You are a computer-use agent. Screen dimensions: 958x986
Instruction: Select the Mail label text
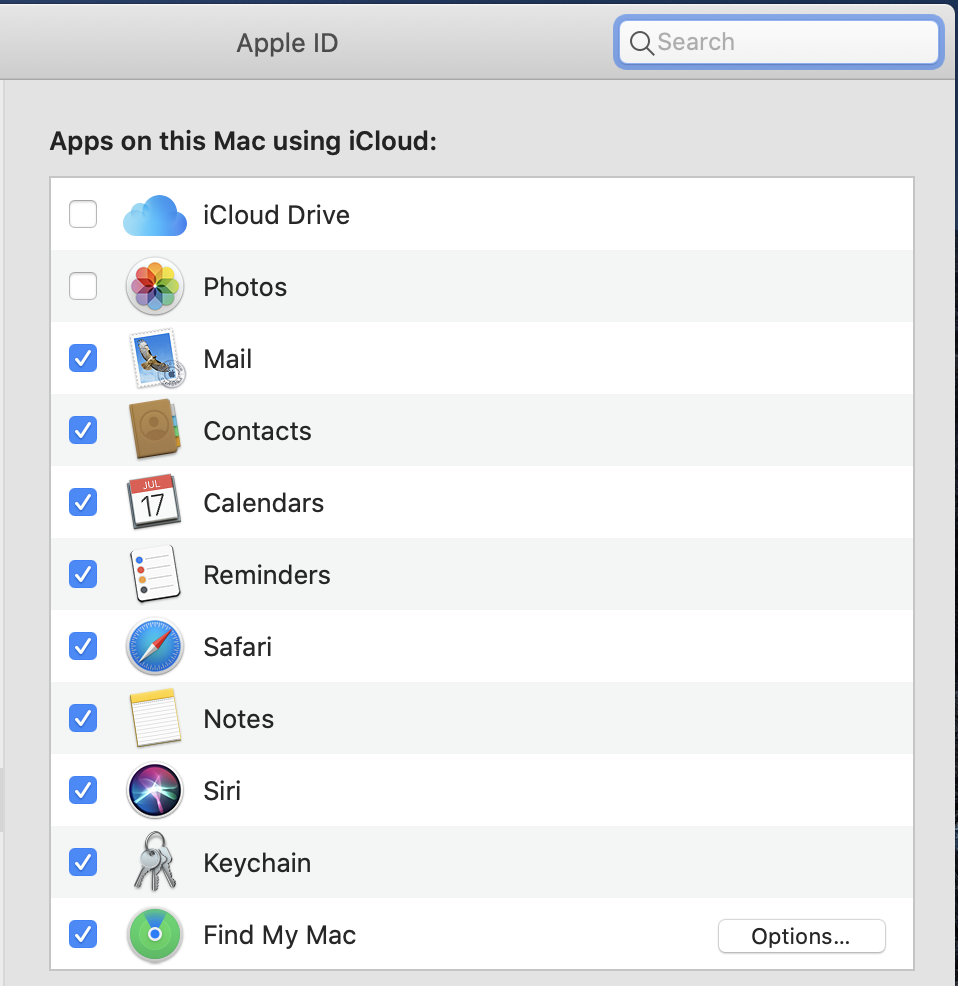(227, 359)
